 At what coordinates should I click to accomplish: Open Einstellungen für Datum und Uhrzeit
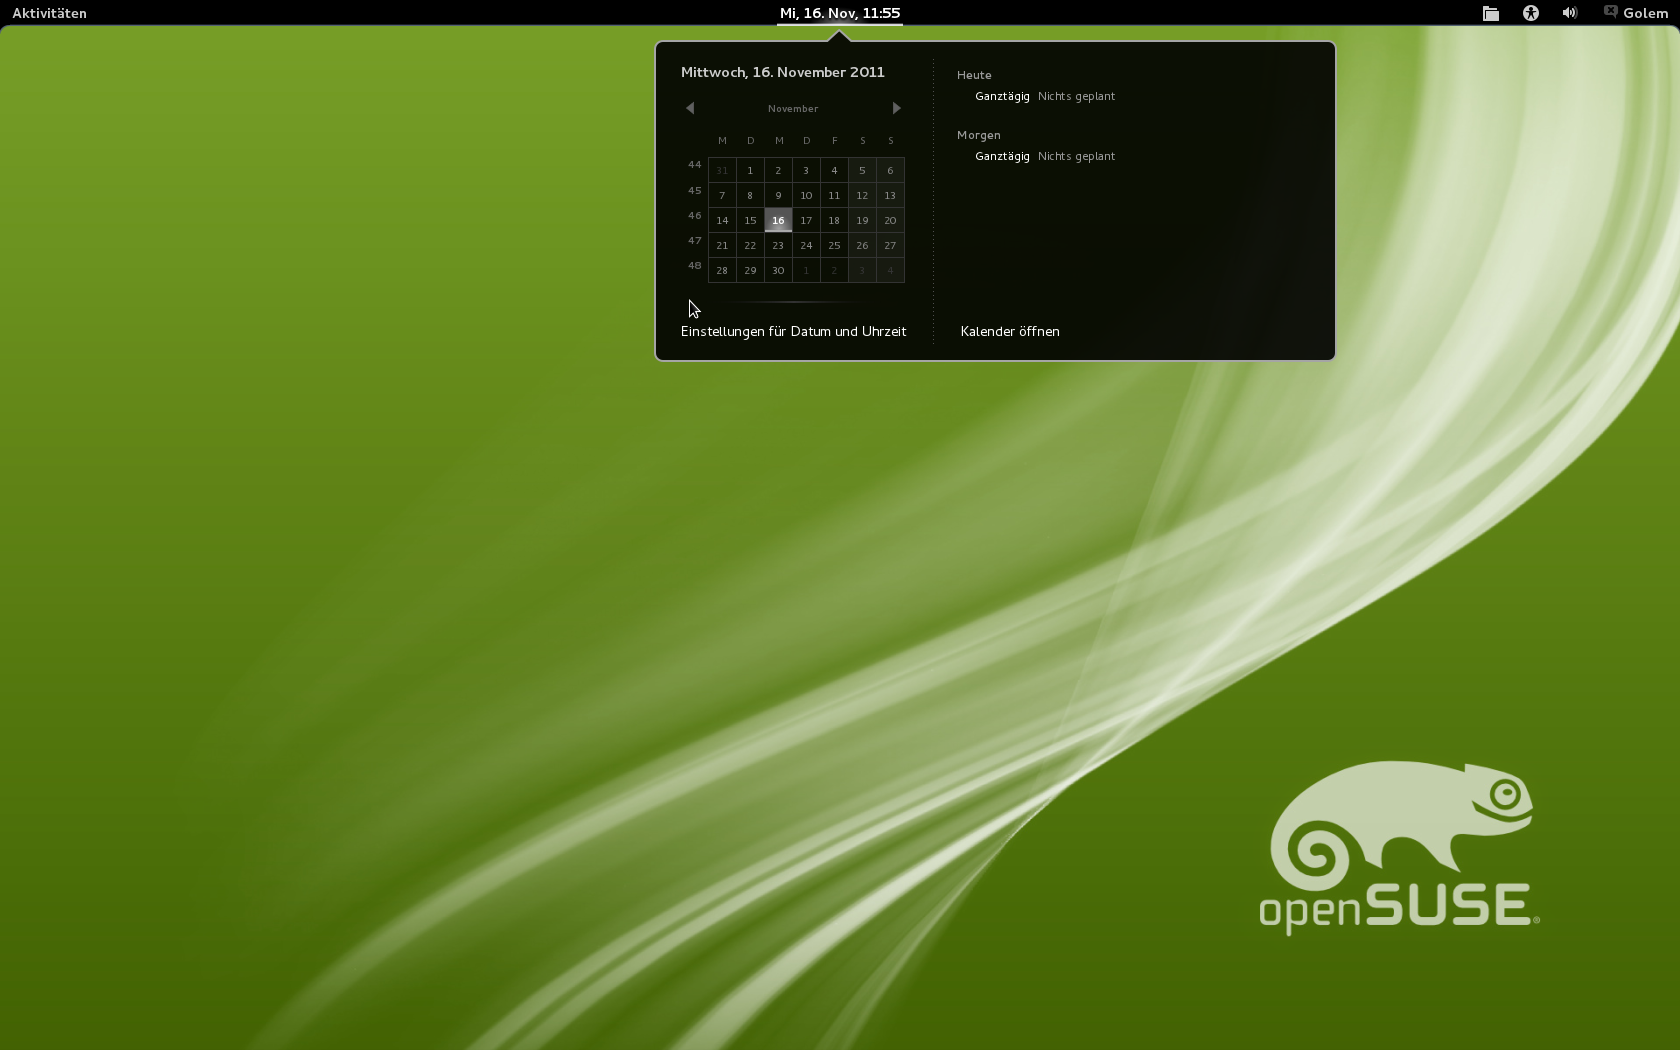tap(793, 331)
